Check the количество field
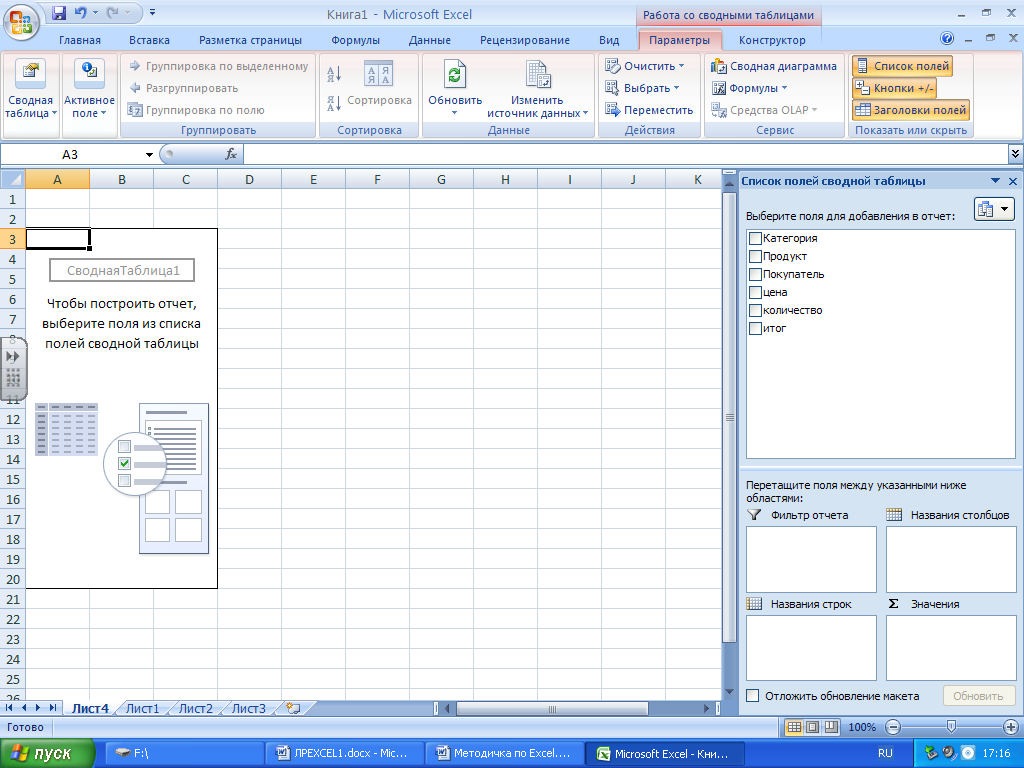The image size is (1024, 768). pyautogui.click(x=755, y=310)
